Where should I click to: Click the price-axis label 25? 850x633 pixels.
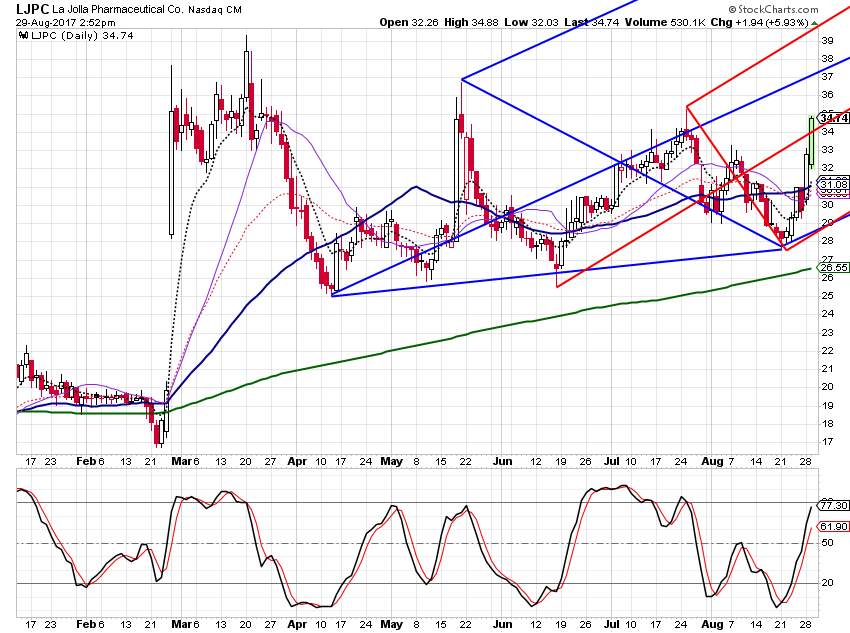click(827, 296)
